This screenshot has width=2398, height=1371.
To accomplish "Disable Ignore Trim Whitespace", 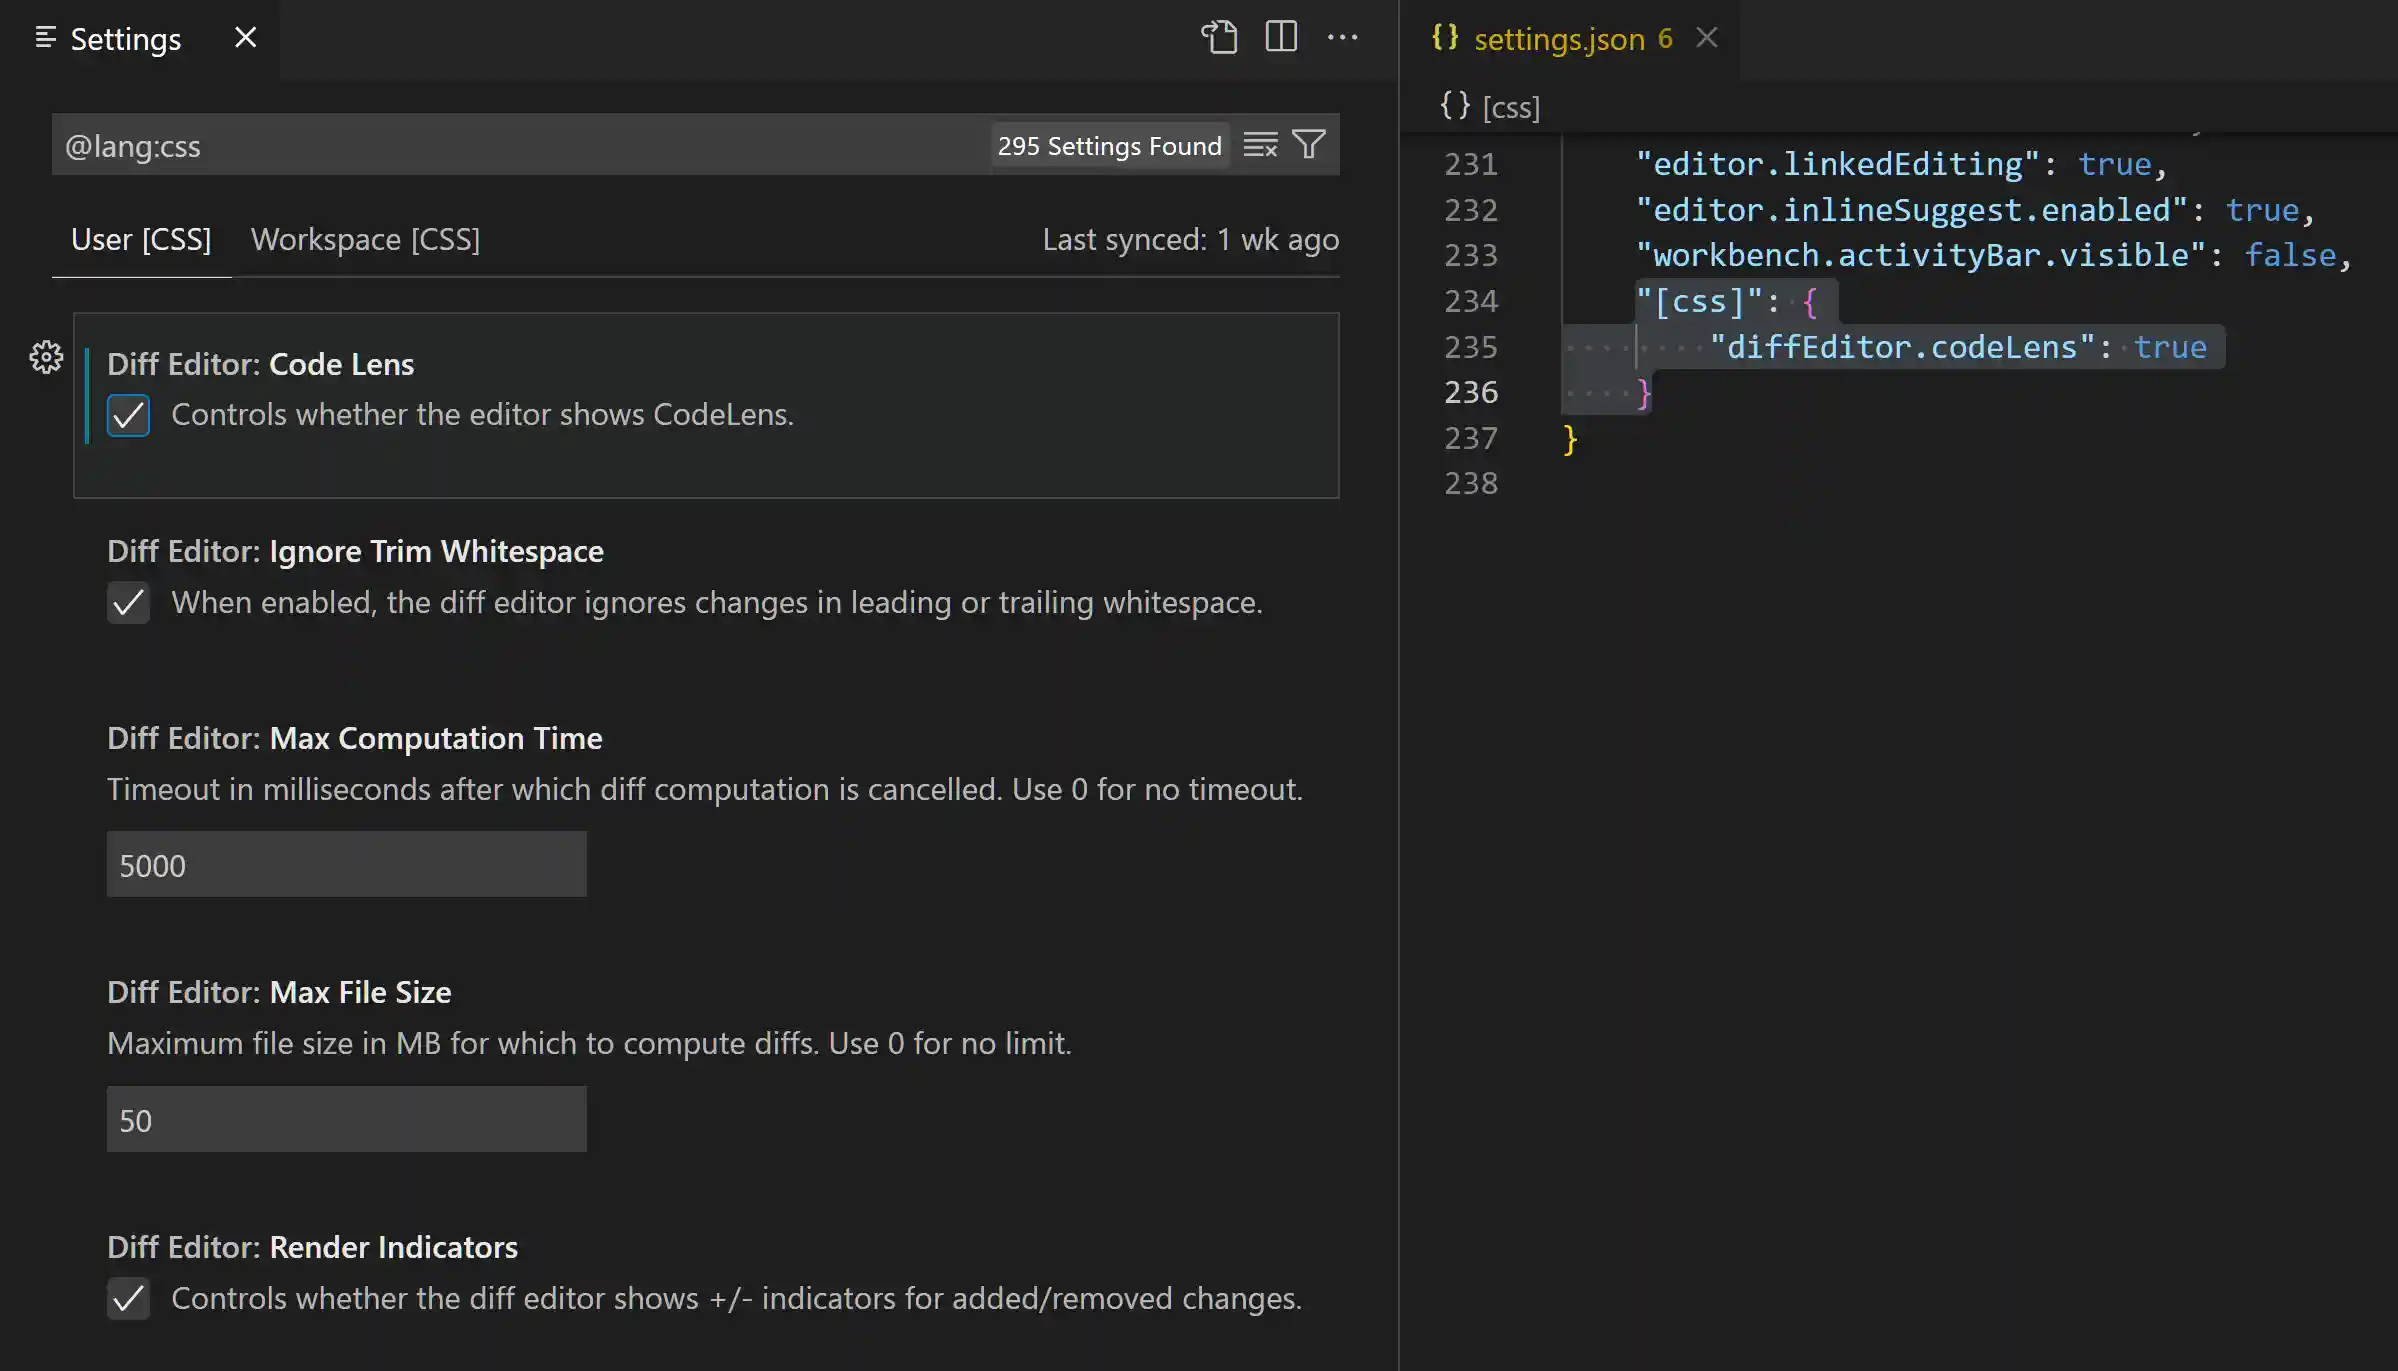I will click(128, 602).
